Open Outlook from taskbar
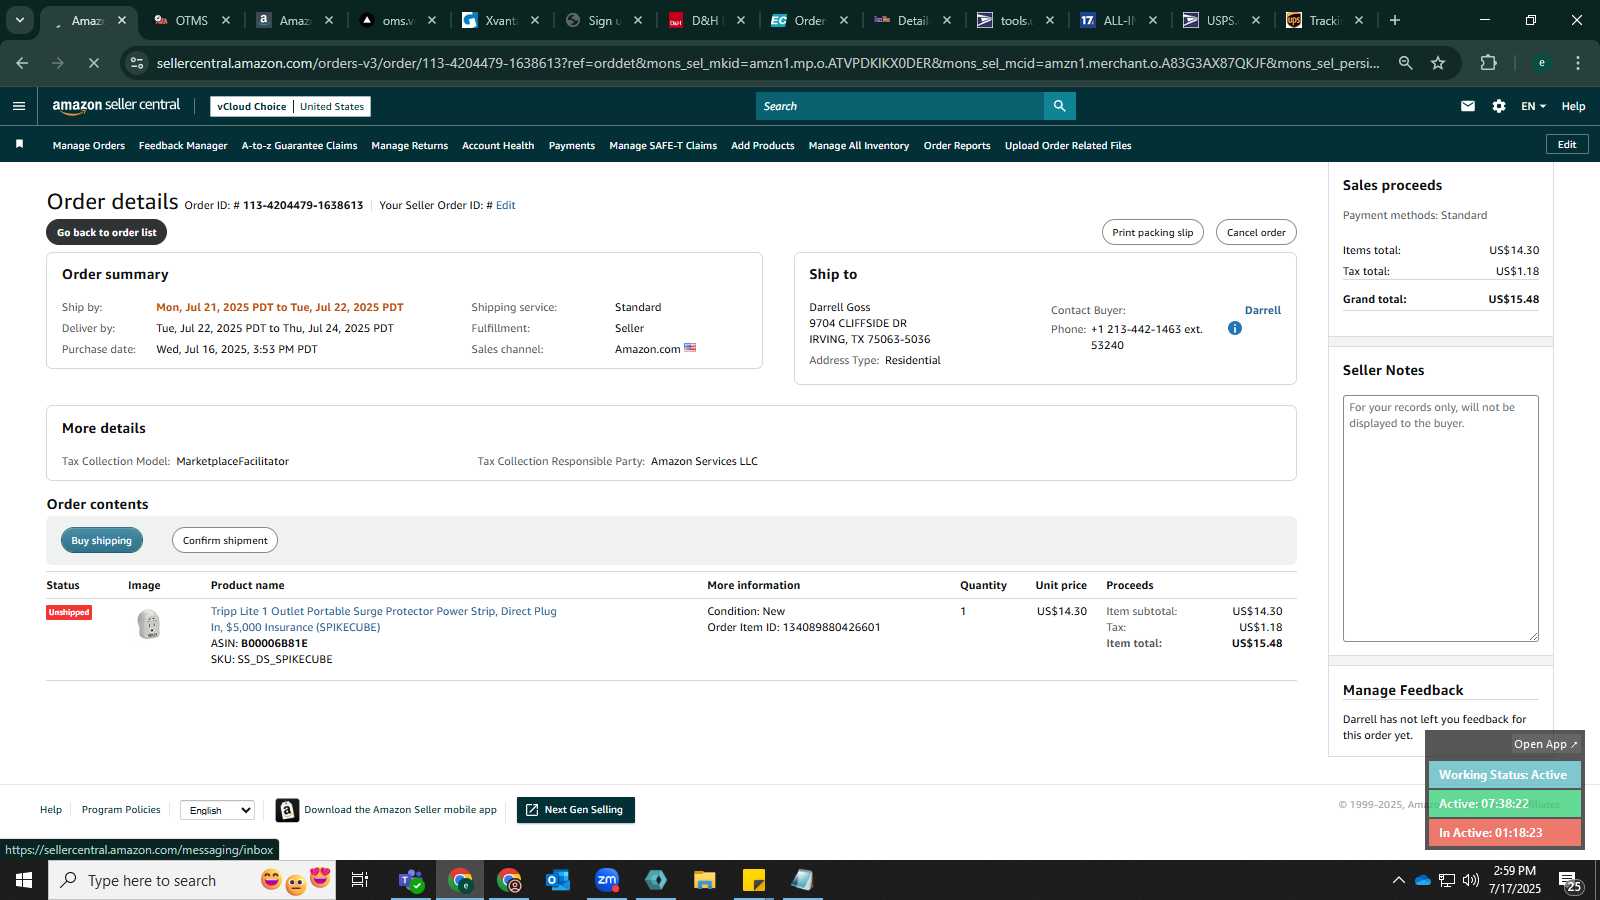The image size is (1600, 900). [x=557, y=880]
